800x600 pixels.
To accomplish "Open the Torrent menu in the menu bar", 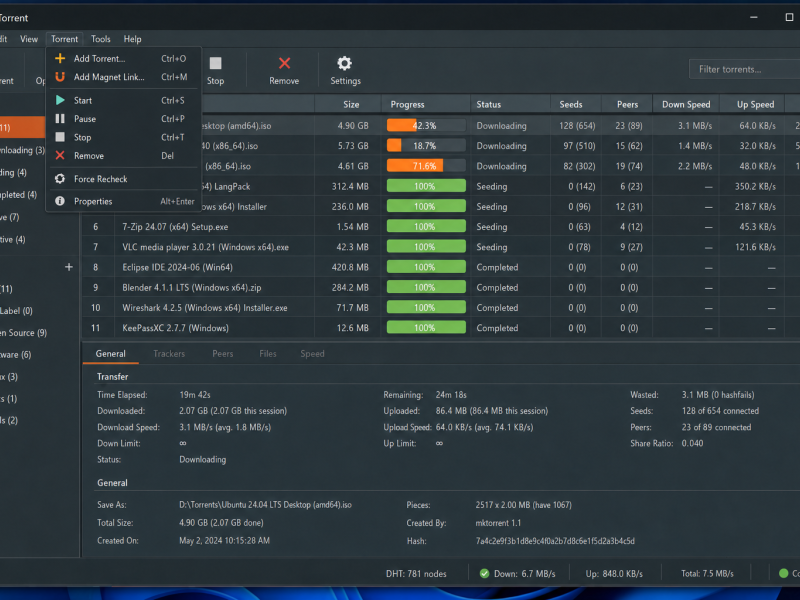I will (x=64, y=39).
